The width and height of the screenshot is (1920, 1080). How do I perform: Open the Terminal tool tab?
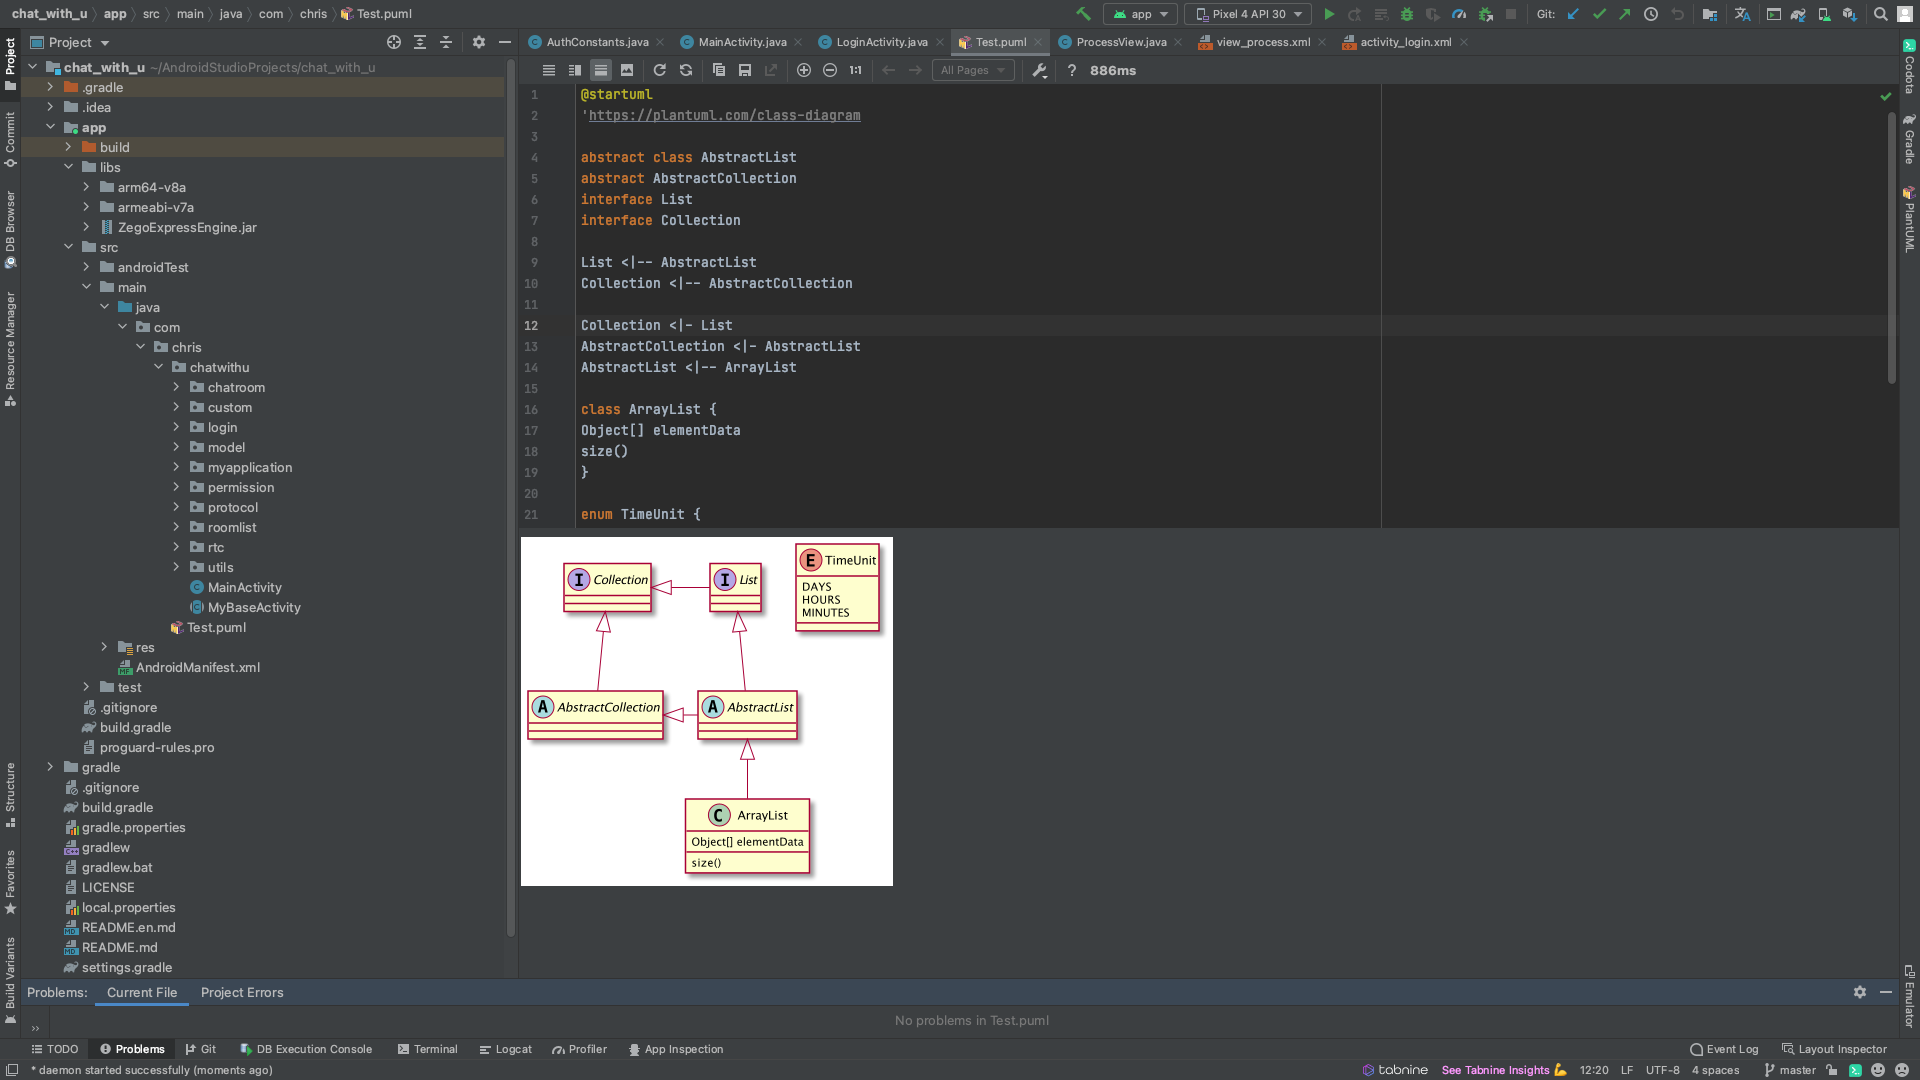(428, 1049)
